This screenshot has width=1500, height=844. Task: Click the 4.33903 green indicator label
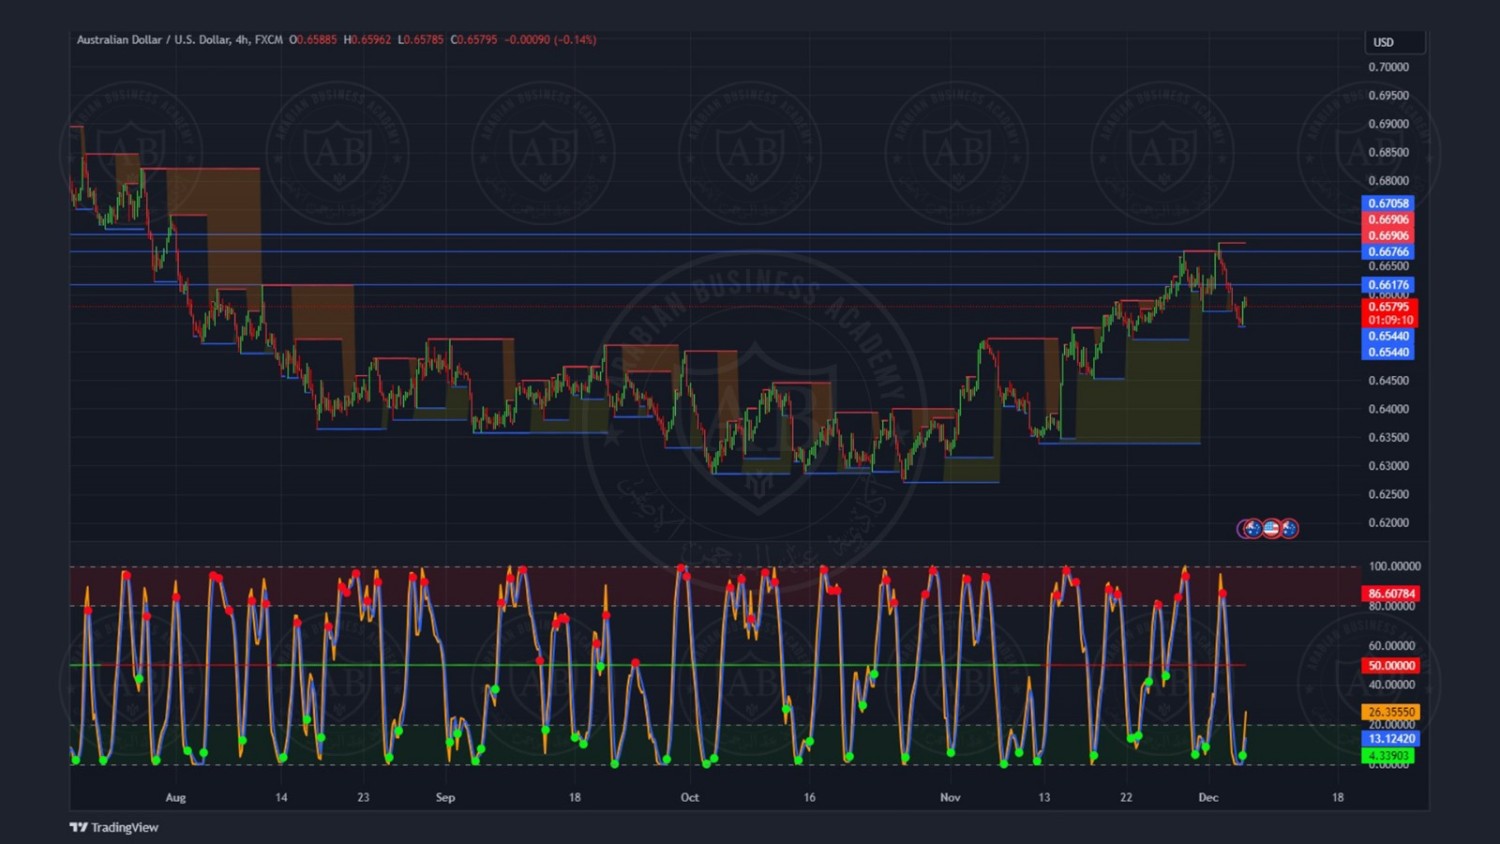click(1388, 756)
